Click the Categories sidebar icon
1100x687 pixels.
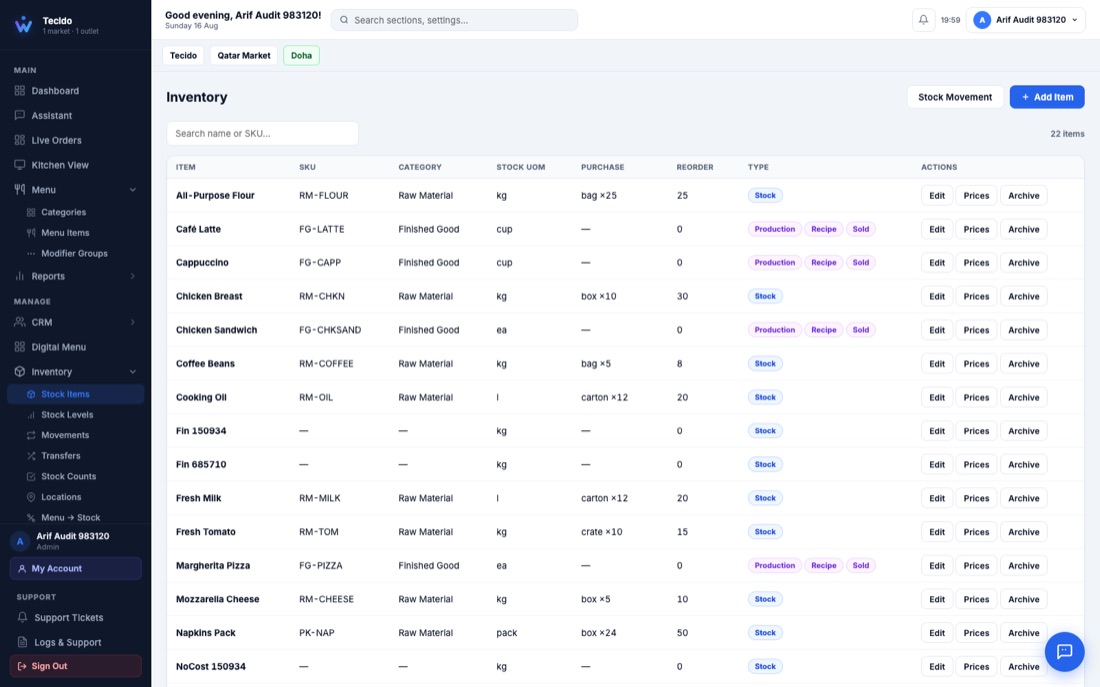point(31,212)
